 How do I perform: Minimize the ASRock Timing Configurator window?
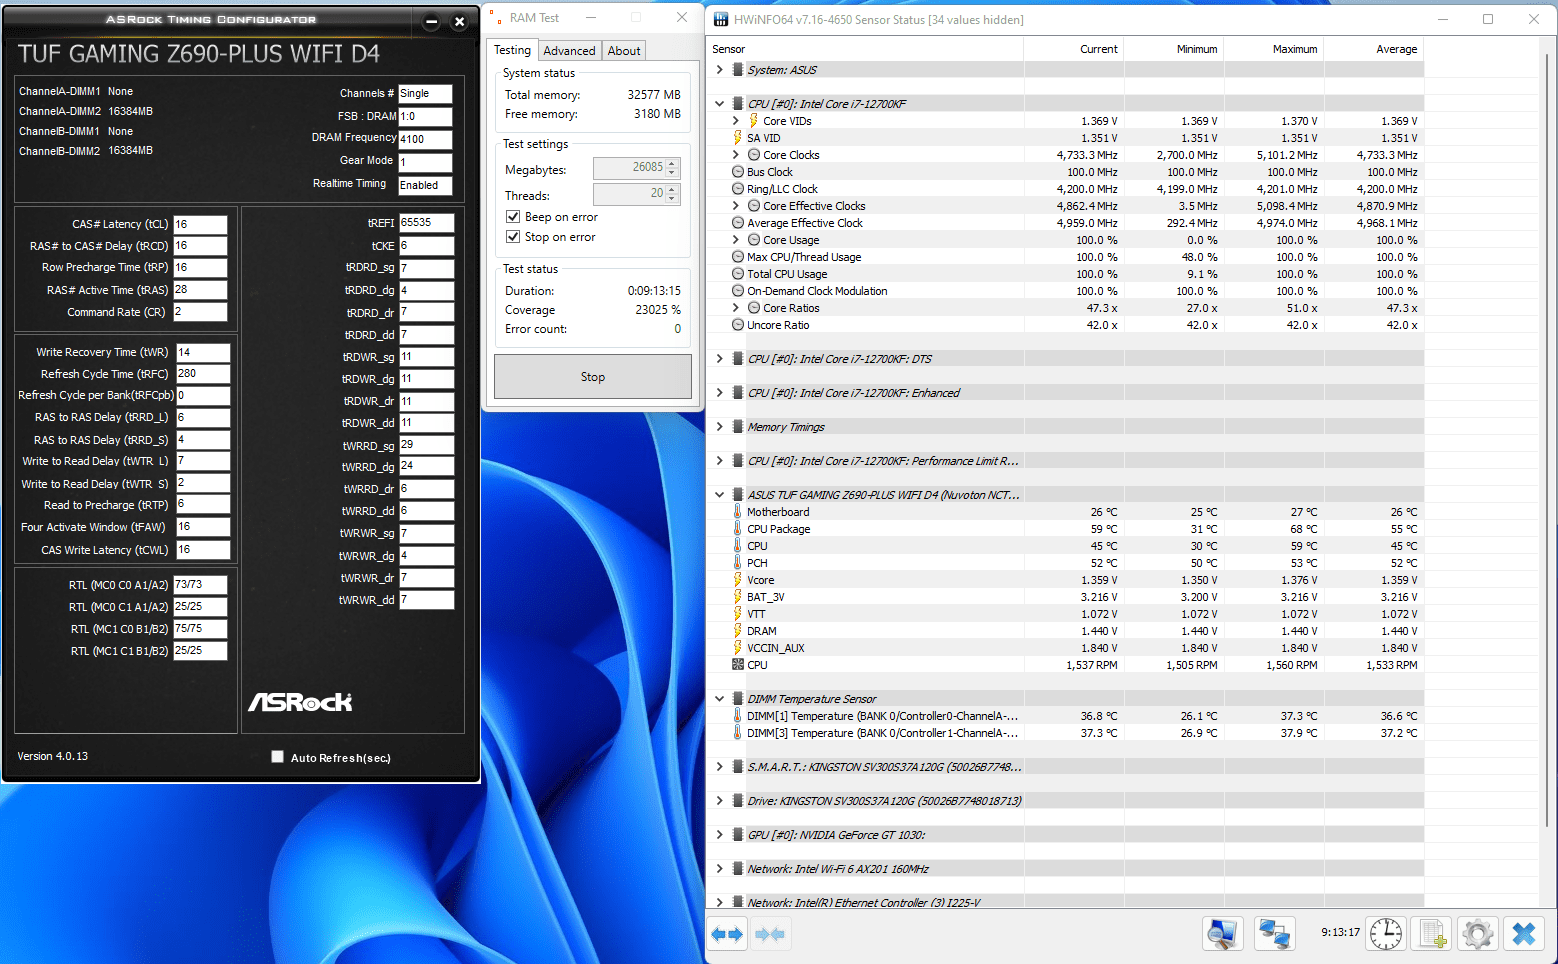tap(431, 21)
